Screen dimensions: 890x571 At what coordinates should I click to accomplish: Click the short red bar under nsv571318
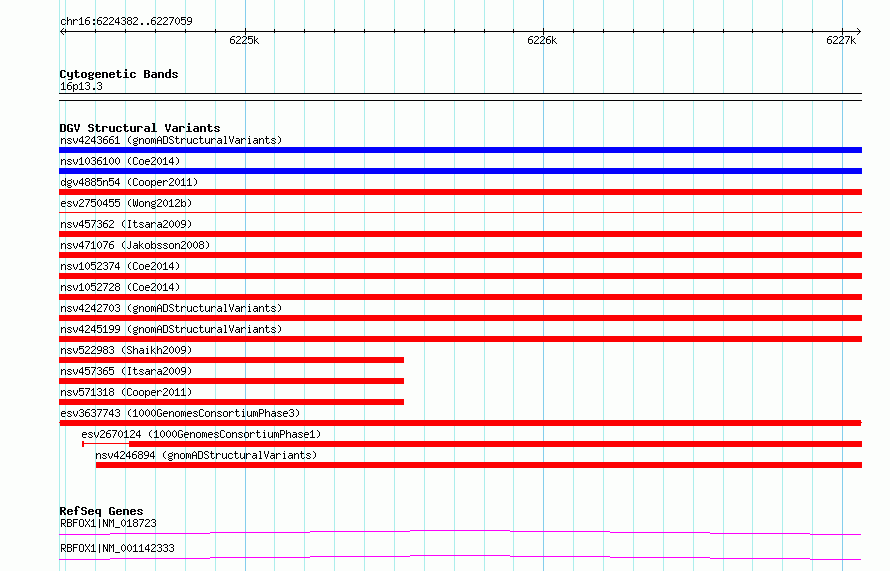point(232,402)
